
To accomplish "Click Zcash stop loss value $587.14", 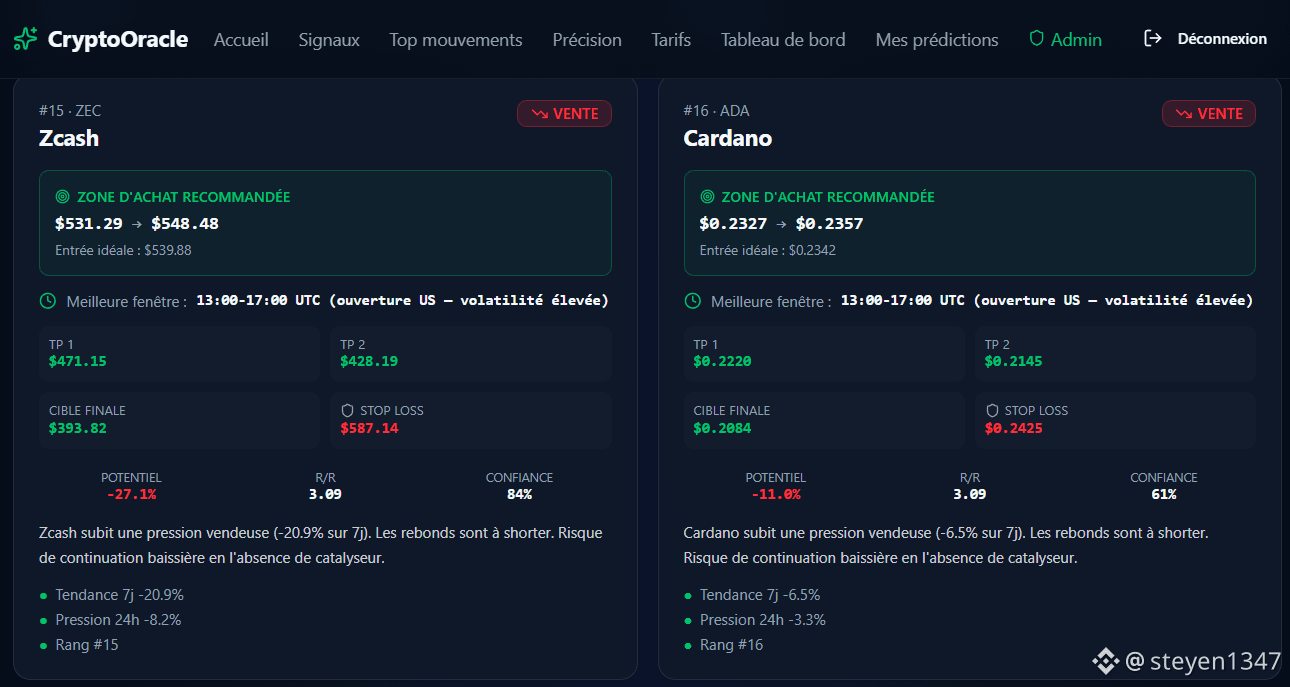I will tap(369, 428).
